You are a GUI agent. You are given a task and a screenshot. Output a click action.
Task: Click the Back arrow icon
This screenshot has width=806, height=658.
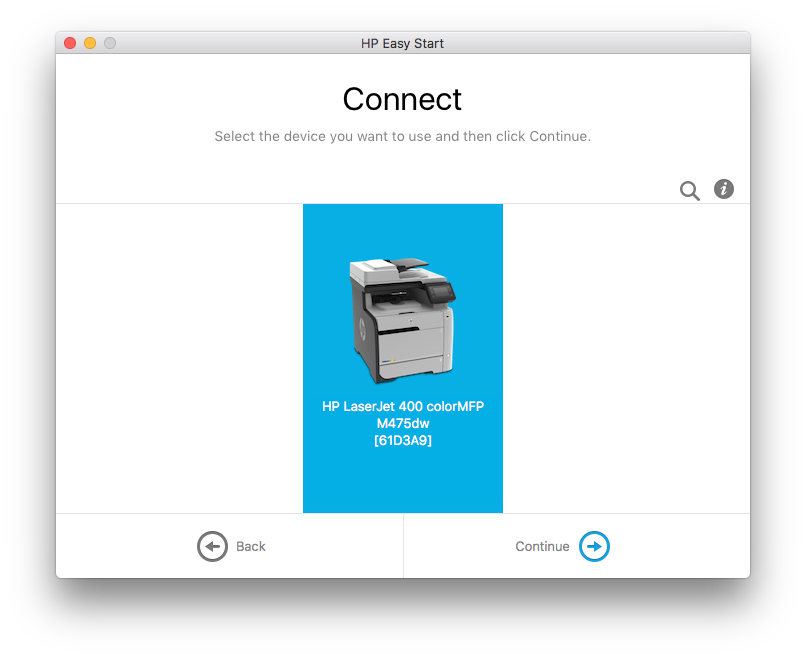pyautogui.click(x=212, y=546)
